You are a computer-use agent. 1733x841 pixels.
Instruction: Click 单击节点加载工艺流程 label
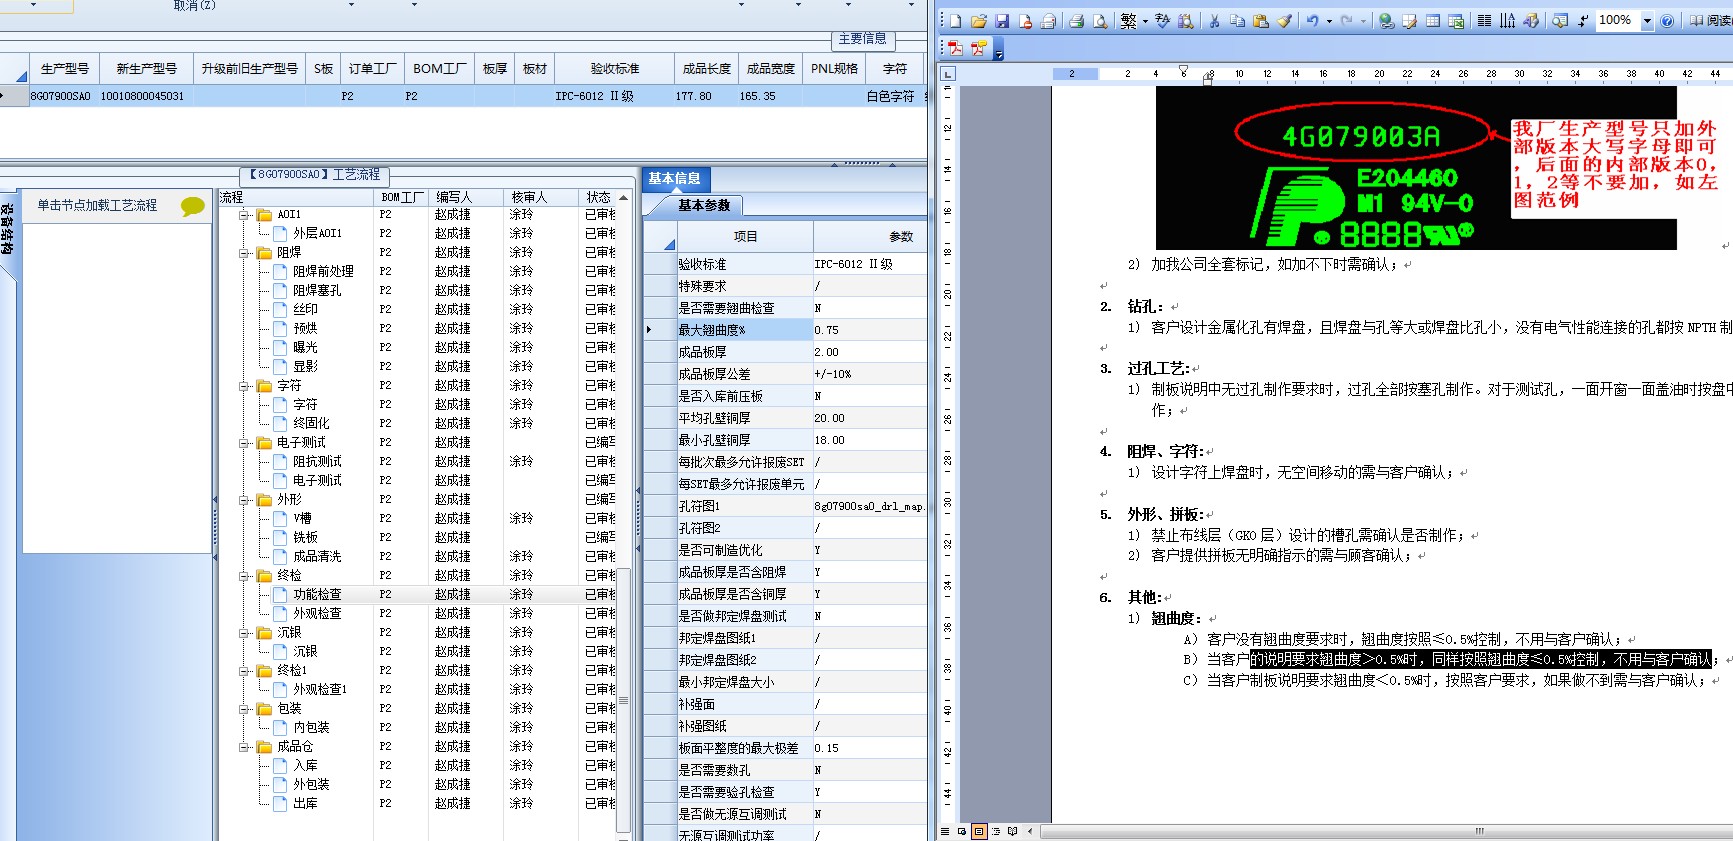pyautogui.click(x=97, y=205)
